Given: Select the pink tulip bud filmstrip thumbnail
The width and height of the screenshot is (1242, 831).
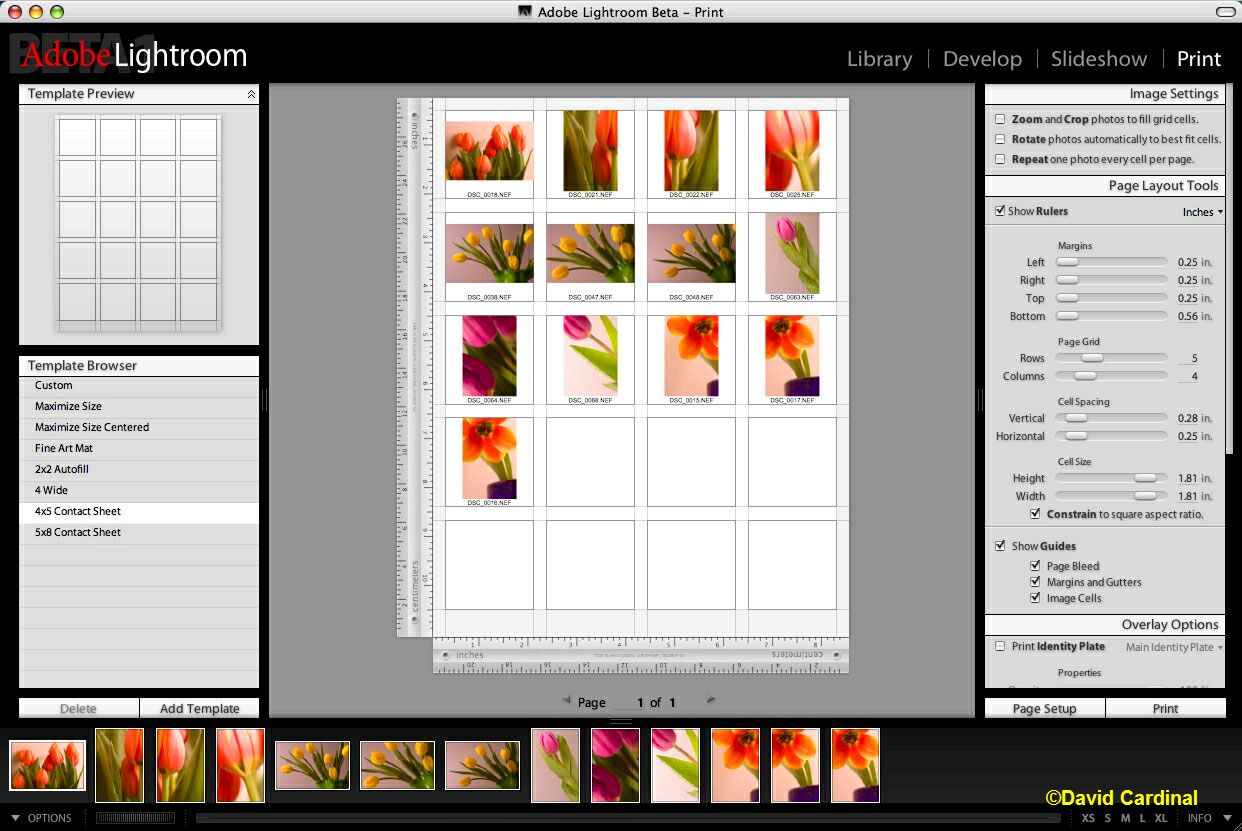Looking at the screenshot, I should coord(555,765).
